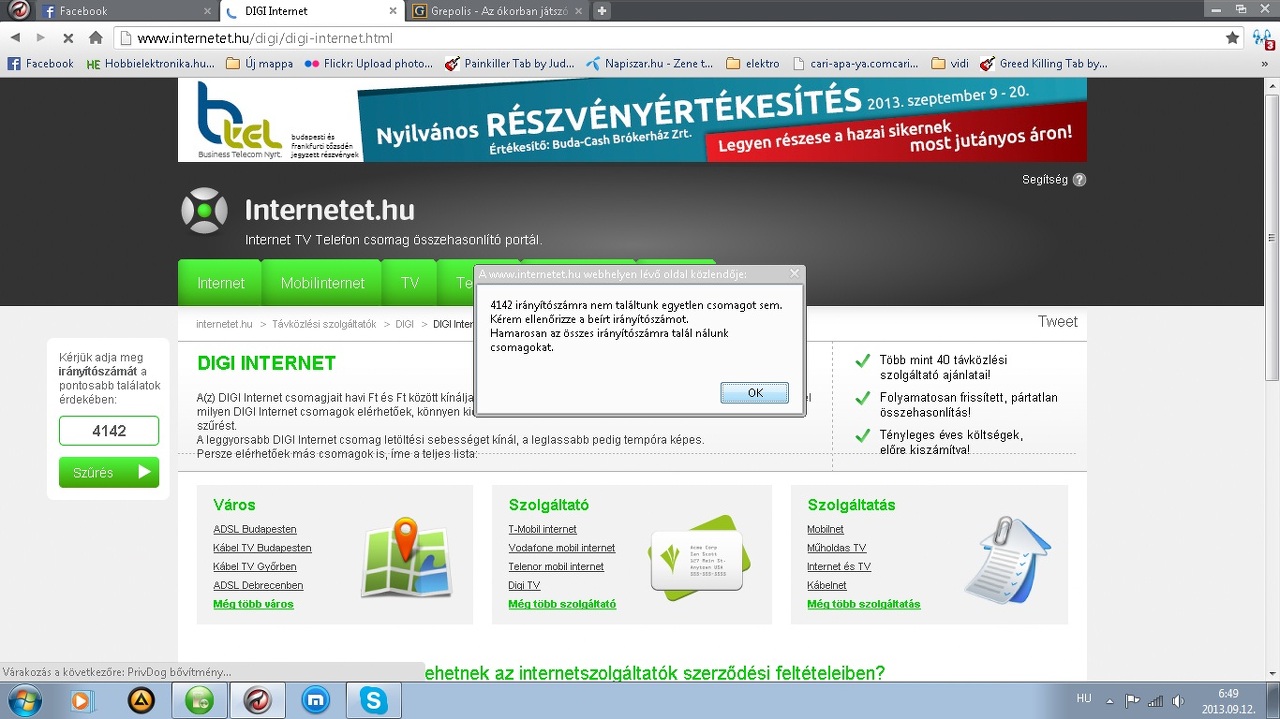Image resolution: width=1280 pixels, height=719 pixels.
Task: Stop page loading with X button
Action: point(68,38)
